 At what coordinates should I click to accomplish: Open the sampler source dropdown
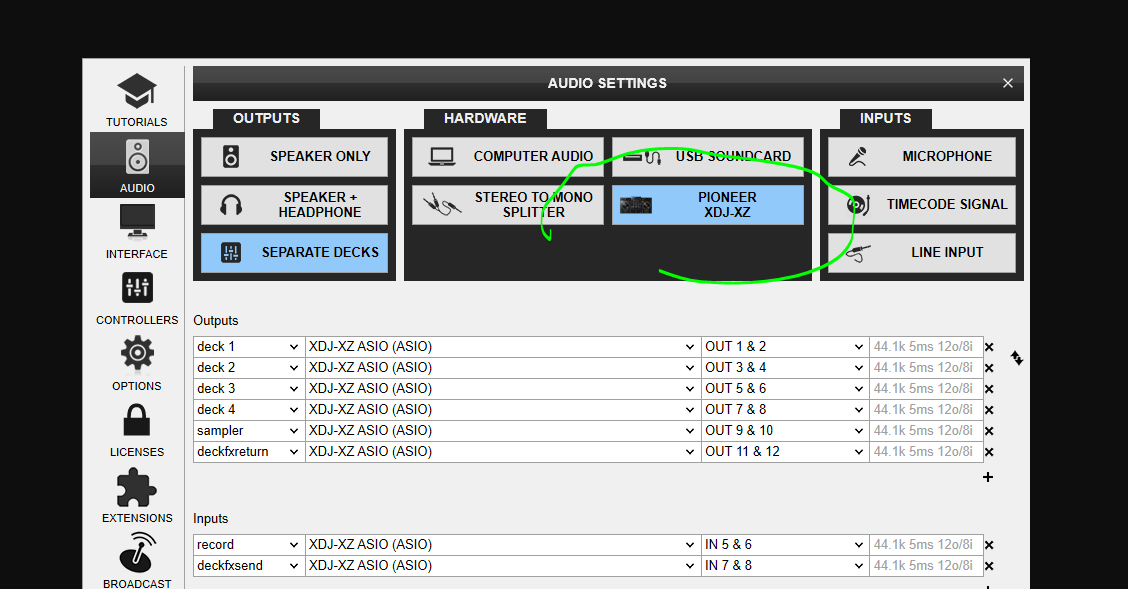(x=249, y=431)
